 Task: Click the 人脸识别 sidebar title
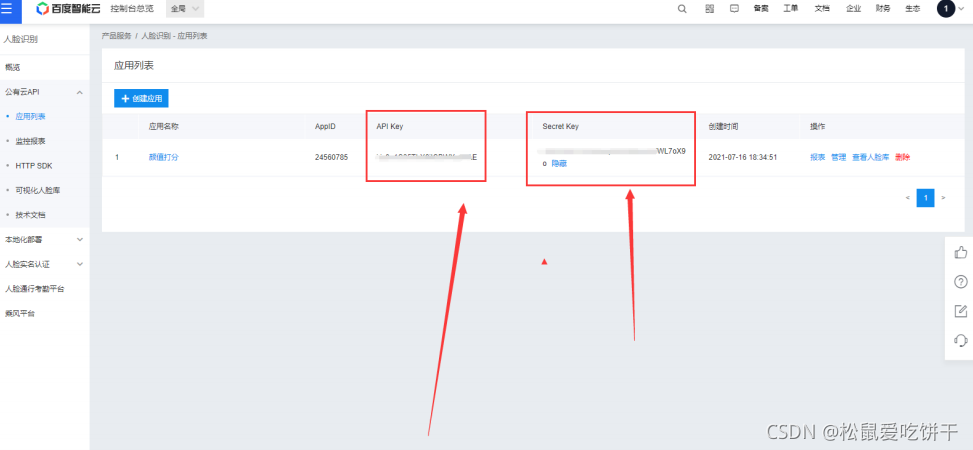point(20,39)
